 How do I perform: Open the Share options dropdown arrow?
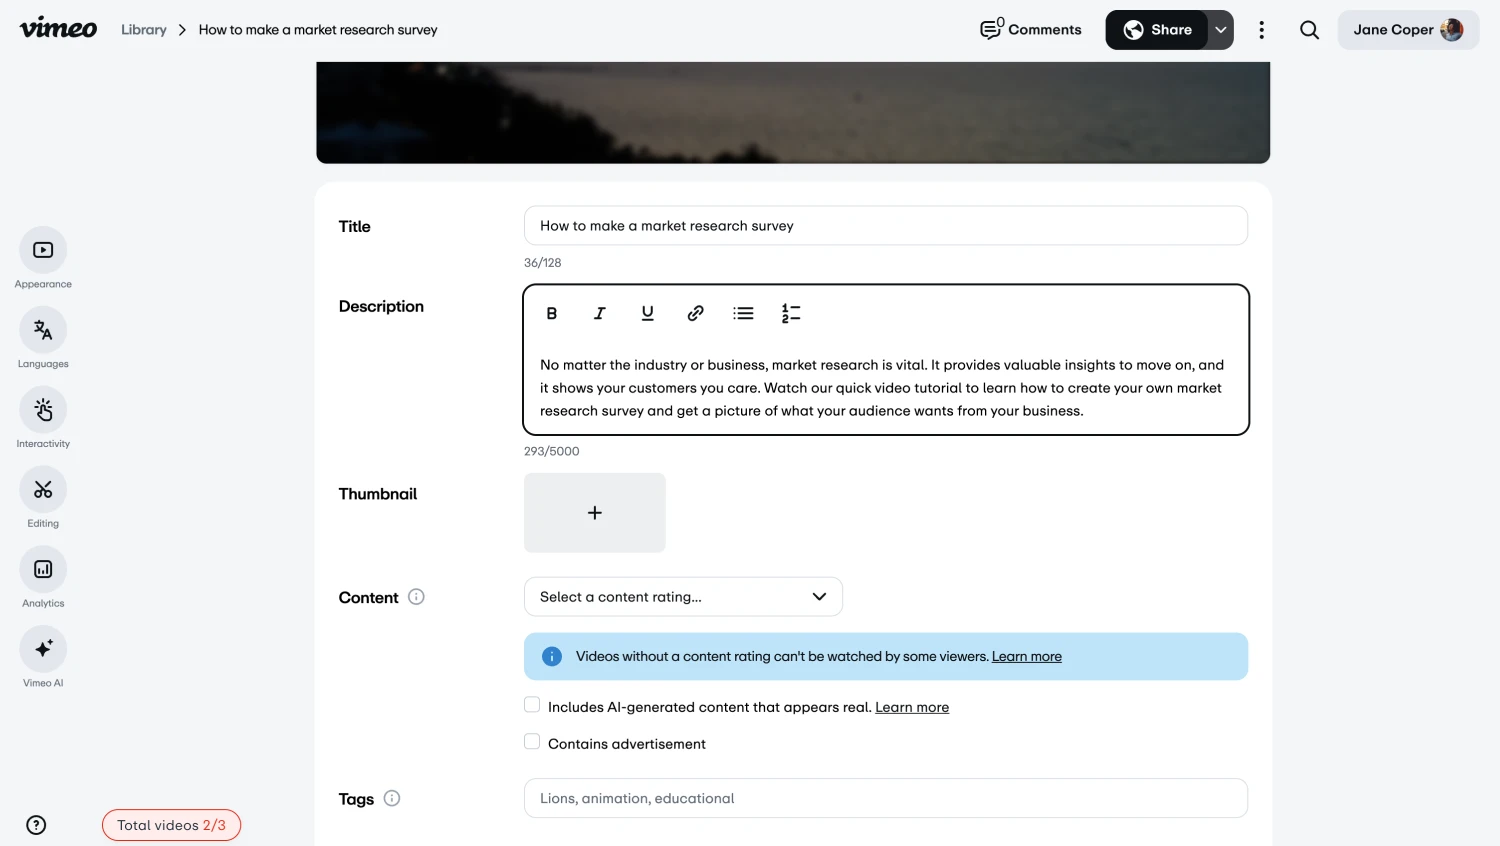click(x=1221, y=30)
